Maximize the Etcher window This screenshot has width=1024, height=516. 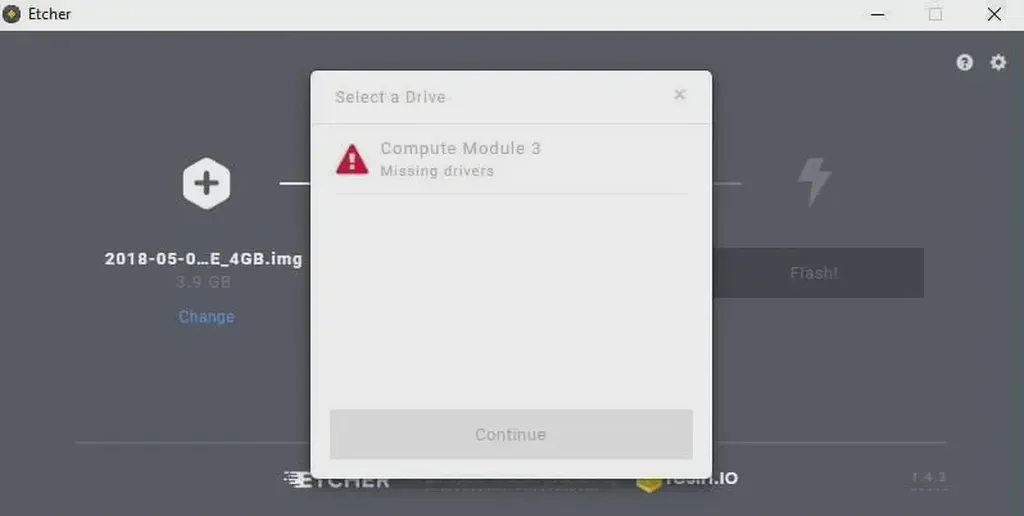(936, 14)
